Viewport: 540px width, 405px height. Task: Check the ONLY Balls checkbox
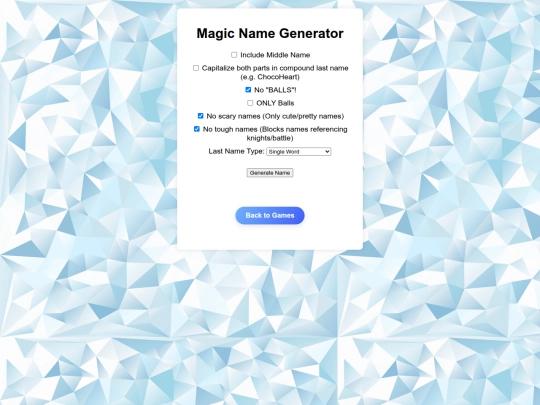pos(250,103)
